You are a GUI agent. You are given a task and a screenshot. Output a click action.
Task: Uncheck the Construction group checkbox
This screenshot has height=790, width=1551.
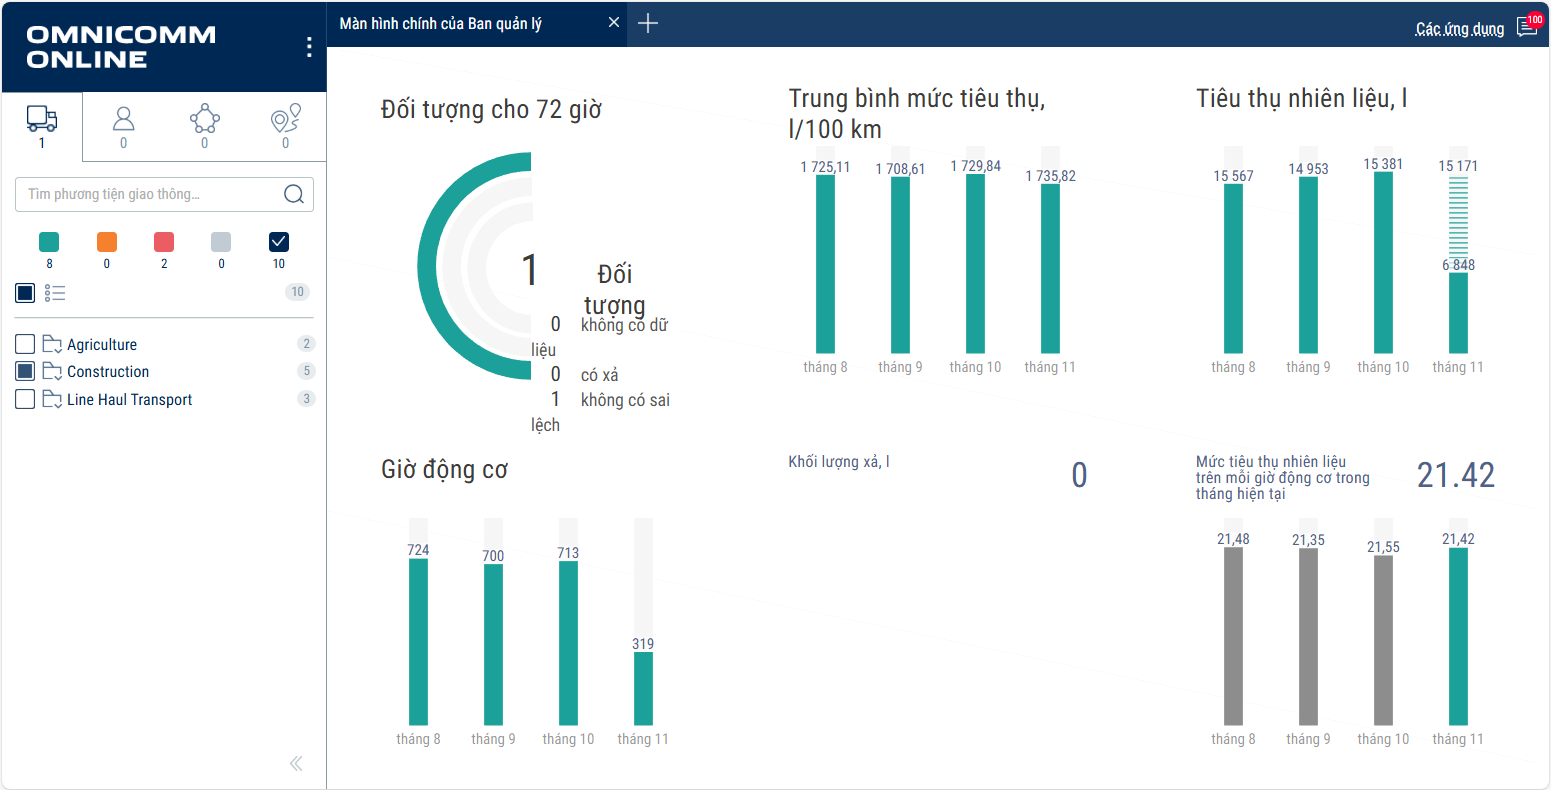26,371
